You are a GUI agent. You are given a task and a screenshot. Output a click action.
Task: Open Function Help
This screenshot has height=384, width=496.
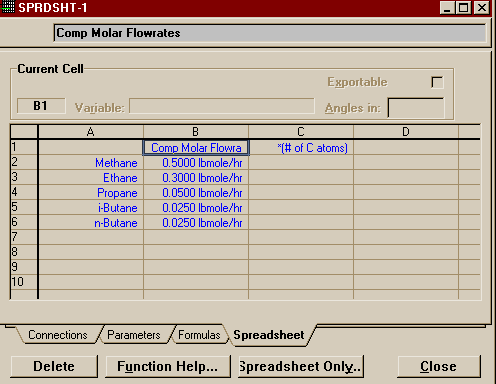click(x=168, y=366)
